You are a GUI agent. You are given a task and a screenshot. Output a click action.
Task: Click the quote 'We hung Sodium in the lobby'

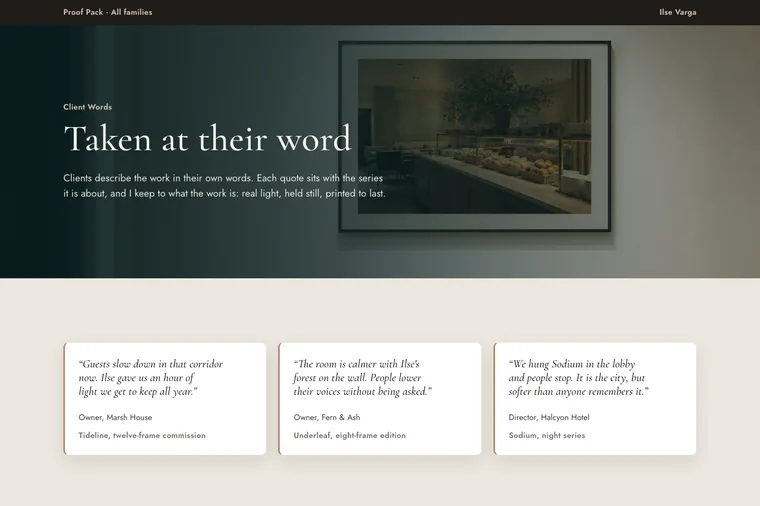[579, 378]
